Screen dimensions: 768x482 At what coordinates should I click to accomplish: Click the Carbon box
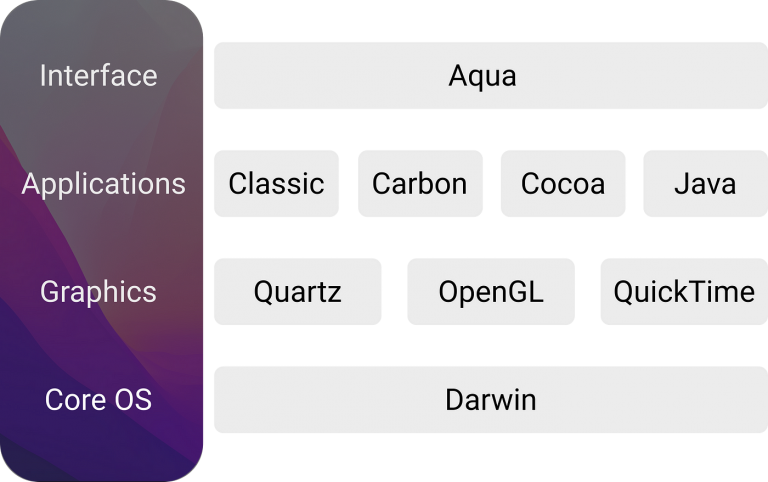pyautogui.click(x=420, y=184)
